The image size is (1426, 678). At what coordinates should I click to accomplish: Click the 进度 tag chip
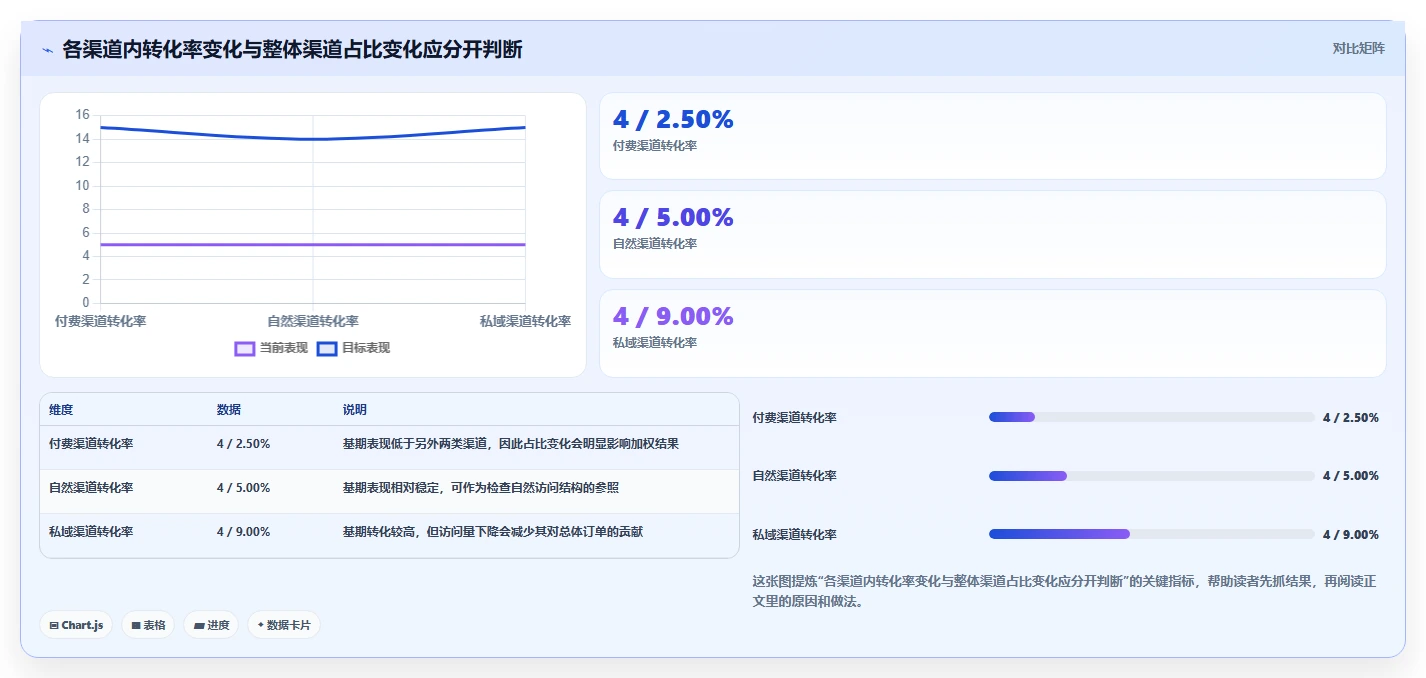point(211,625)
